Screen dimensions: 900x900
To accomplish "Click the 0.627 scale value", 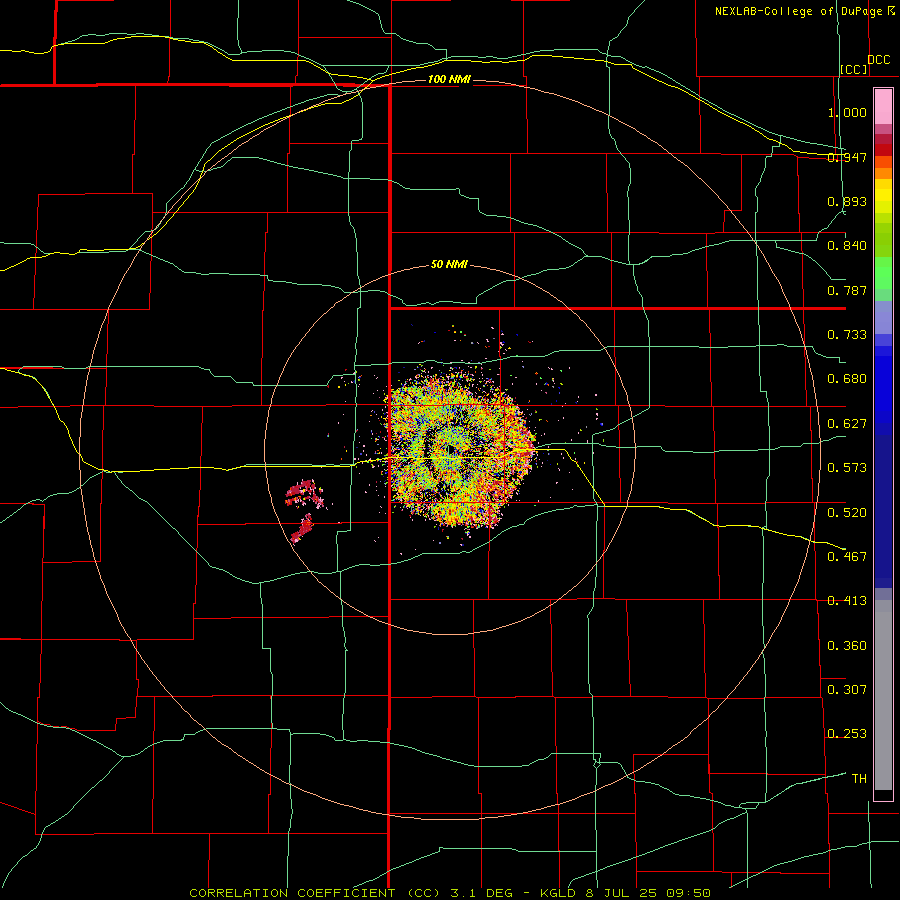I will click(x=847, y=424).
